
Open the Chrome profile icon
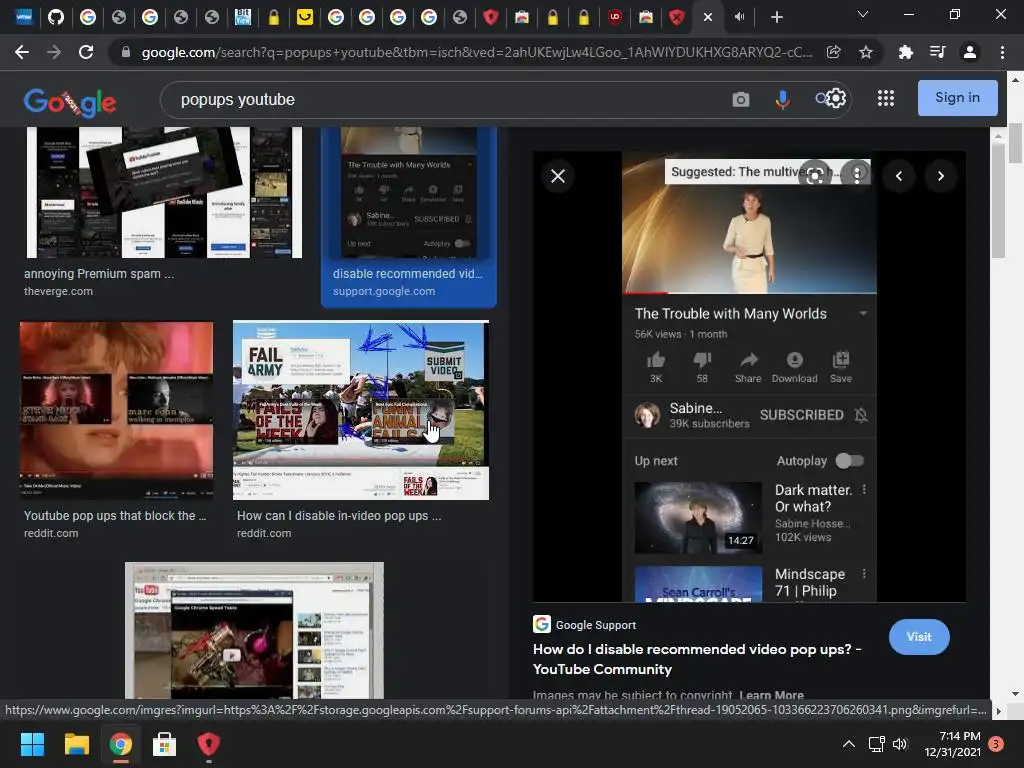970,52
